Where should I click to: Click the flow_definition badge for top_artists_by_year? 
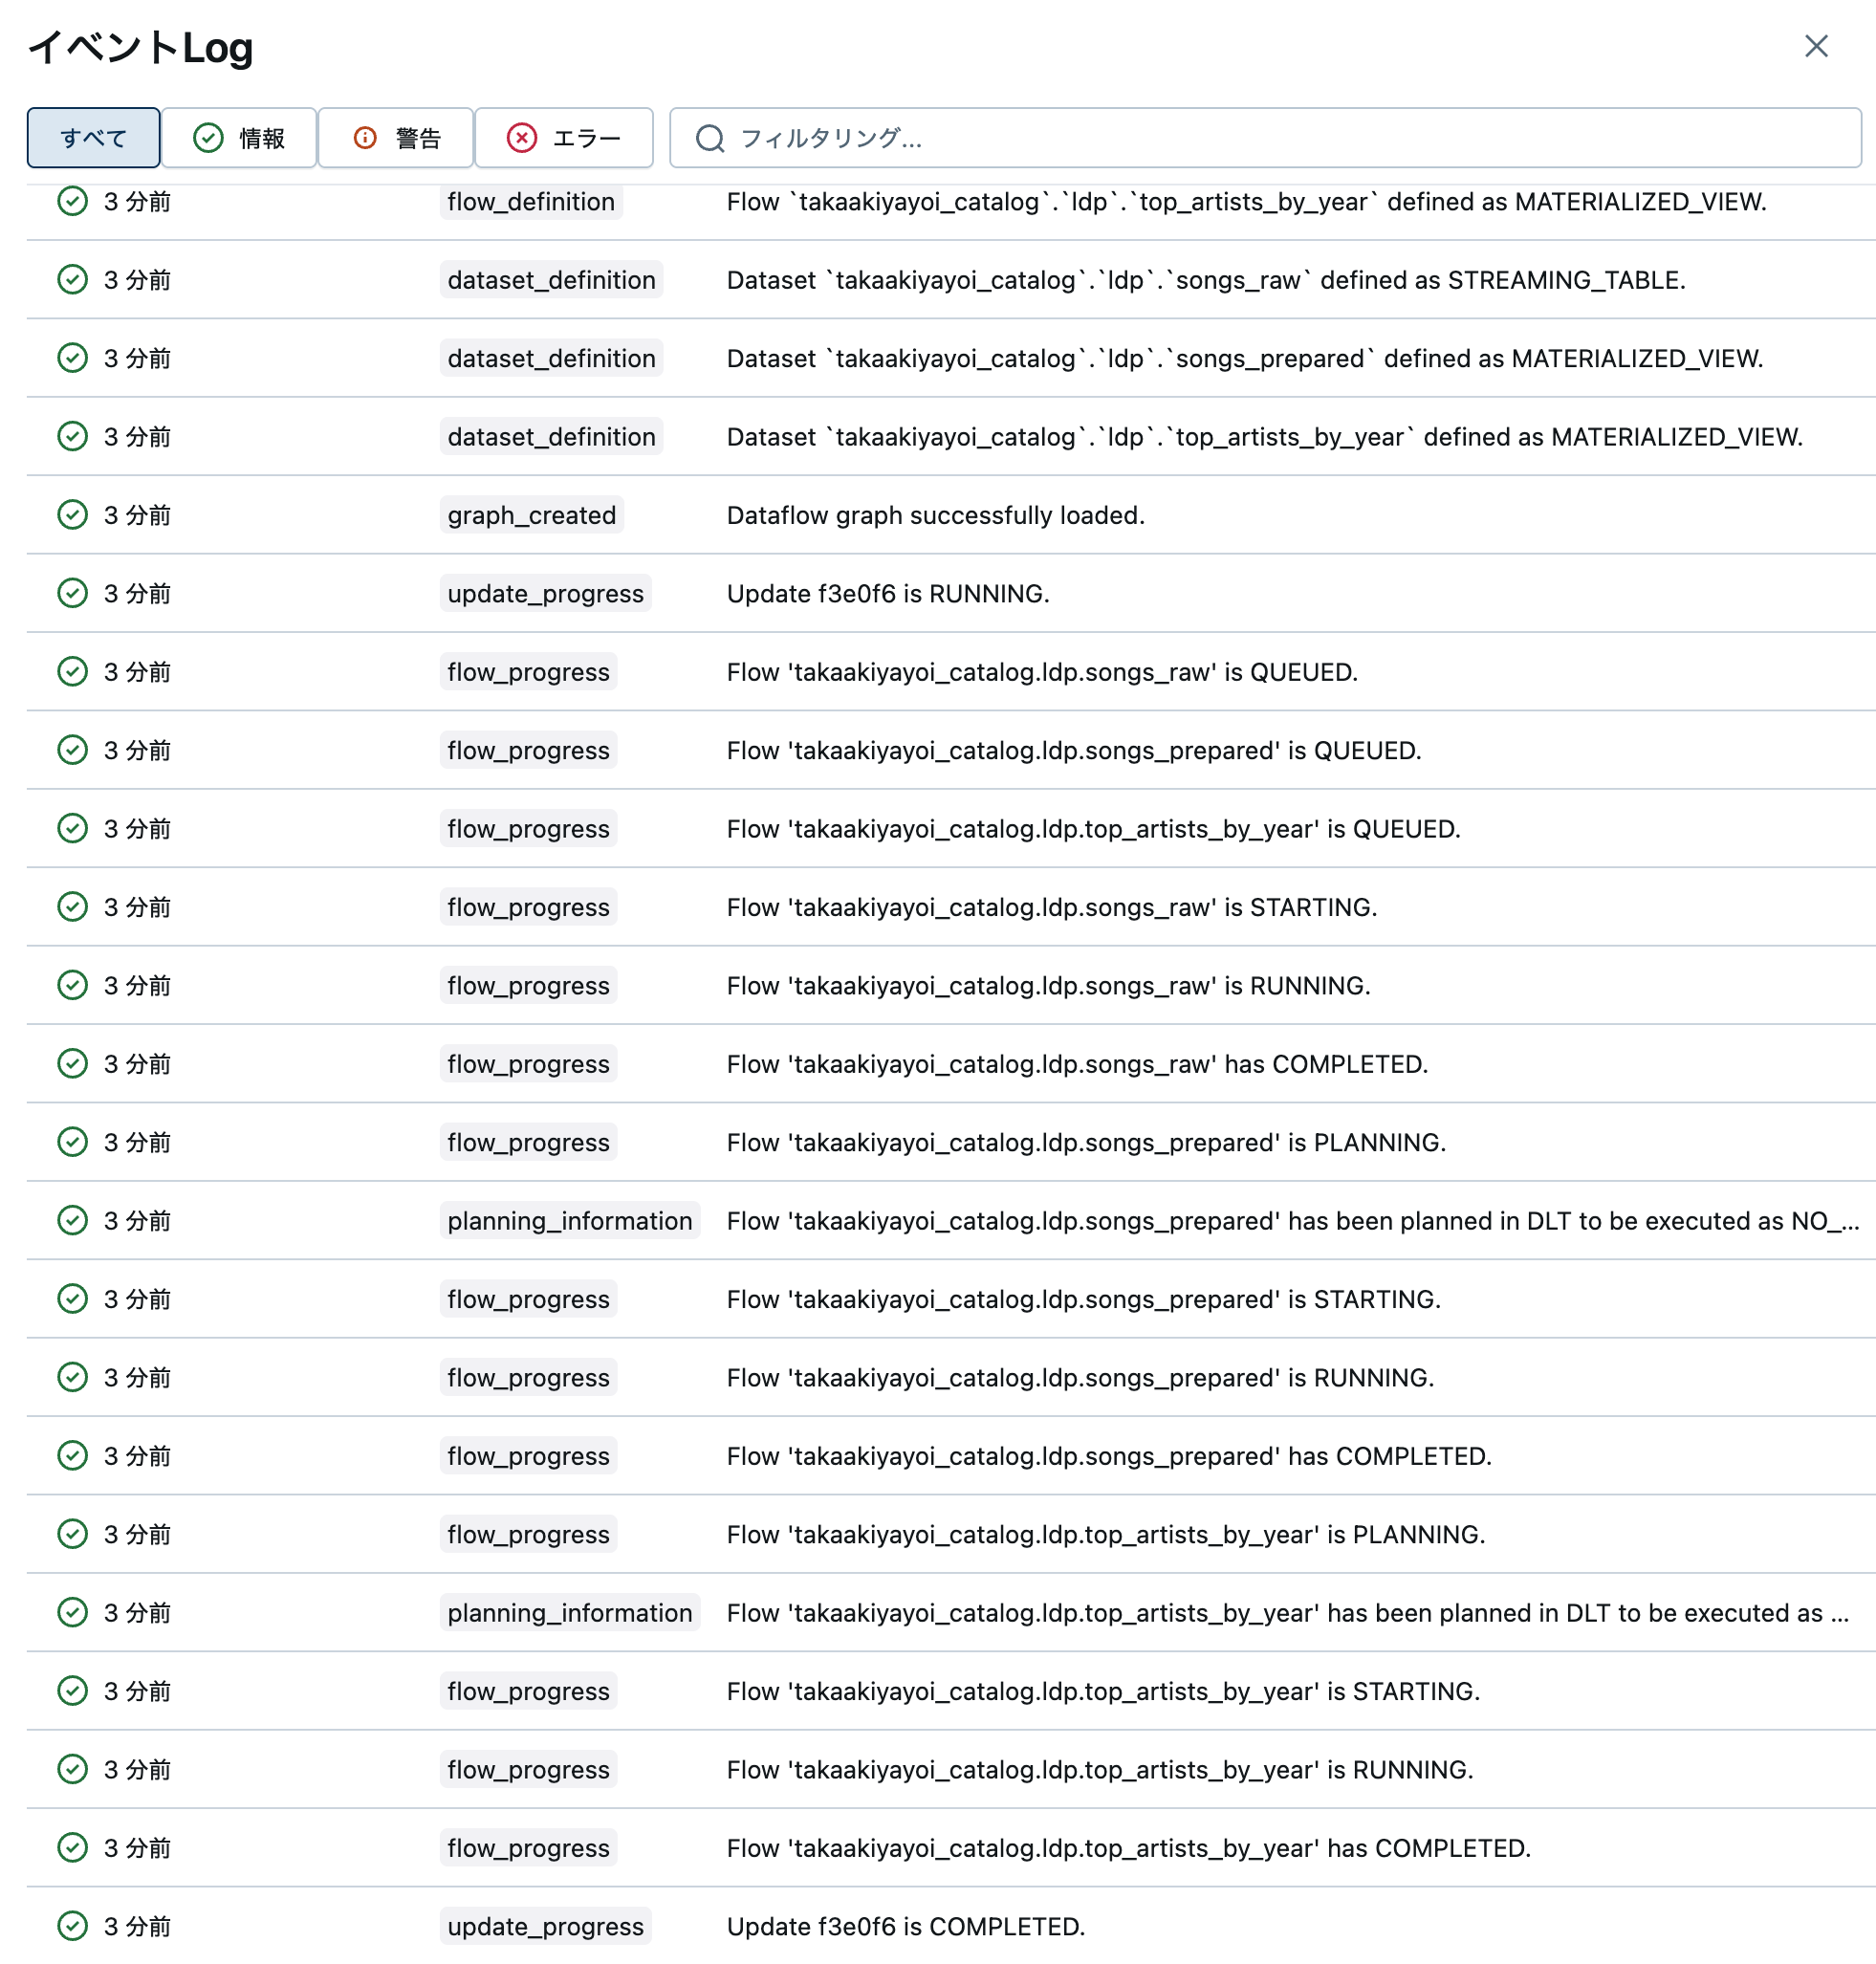(531, 201)
